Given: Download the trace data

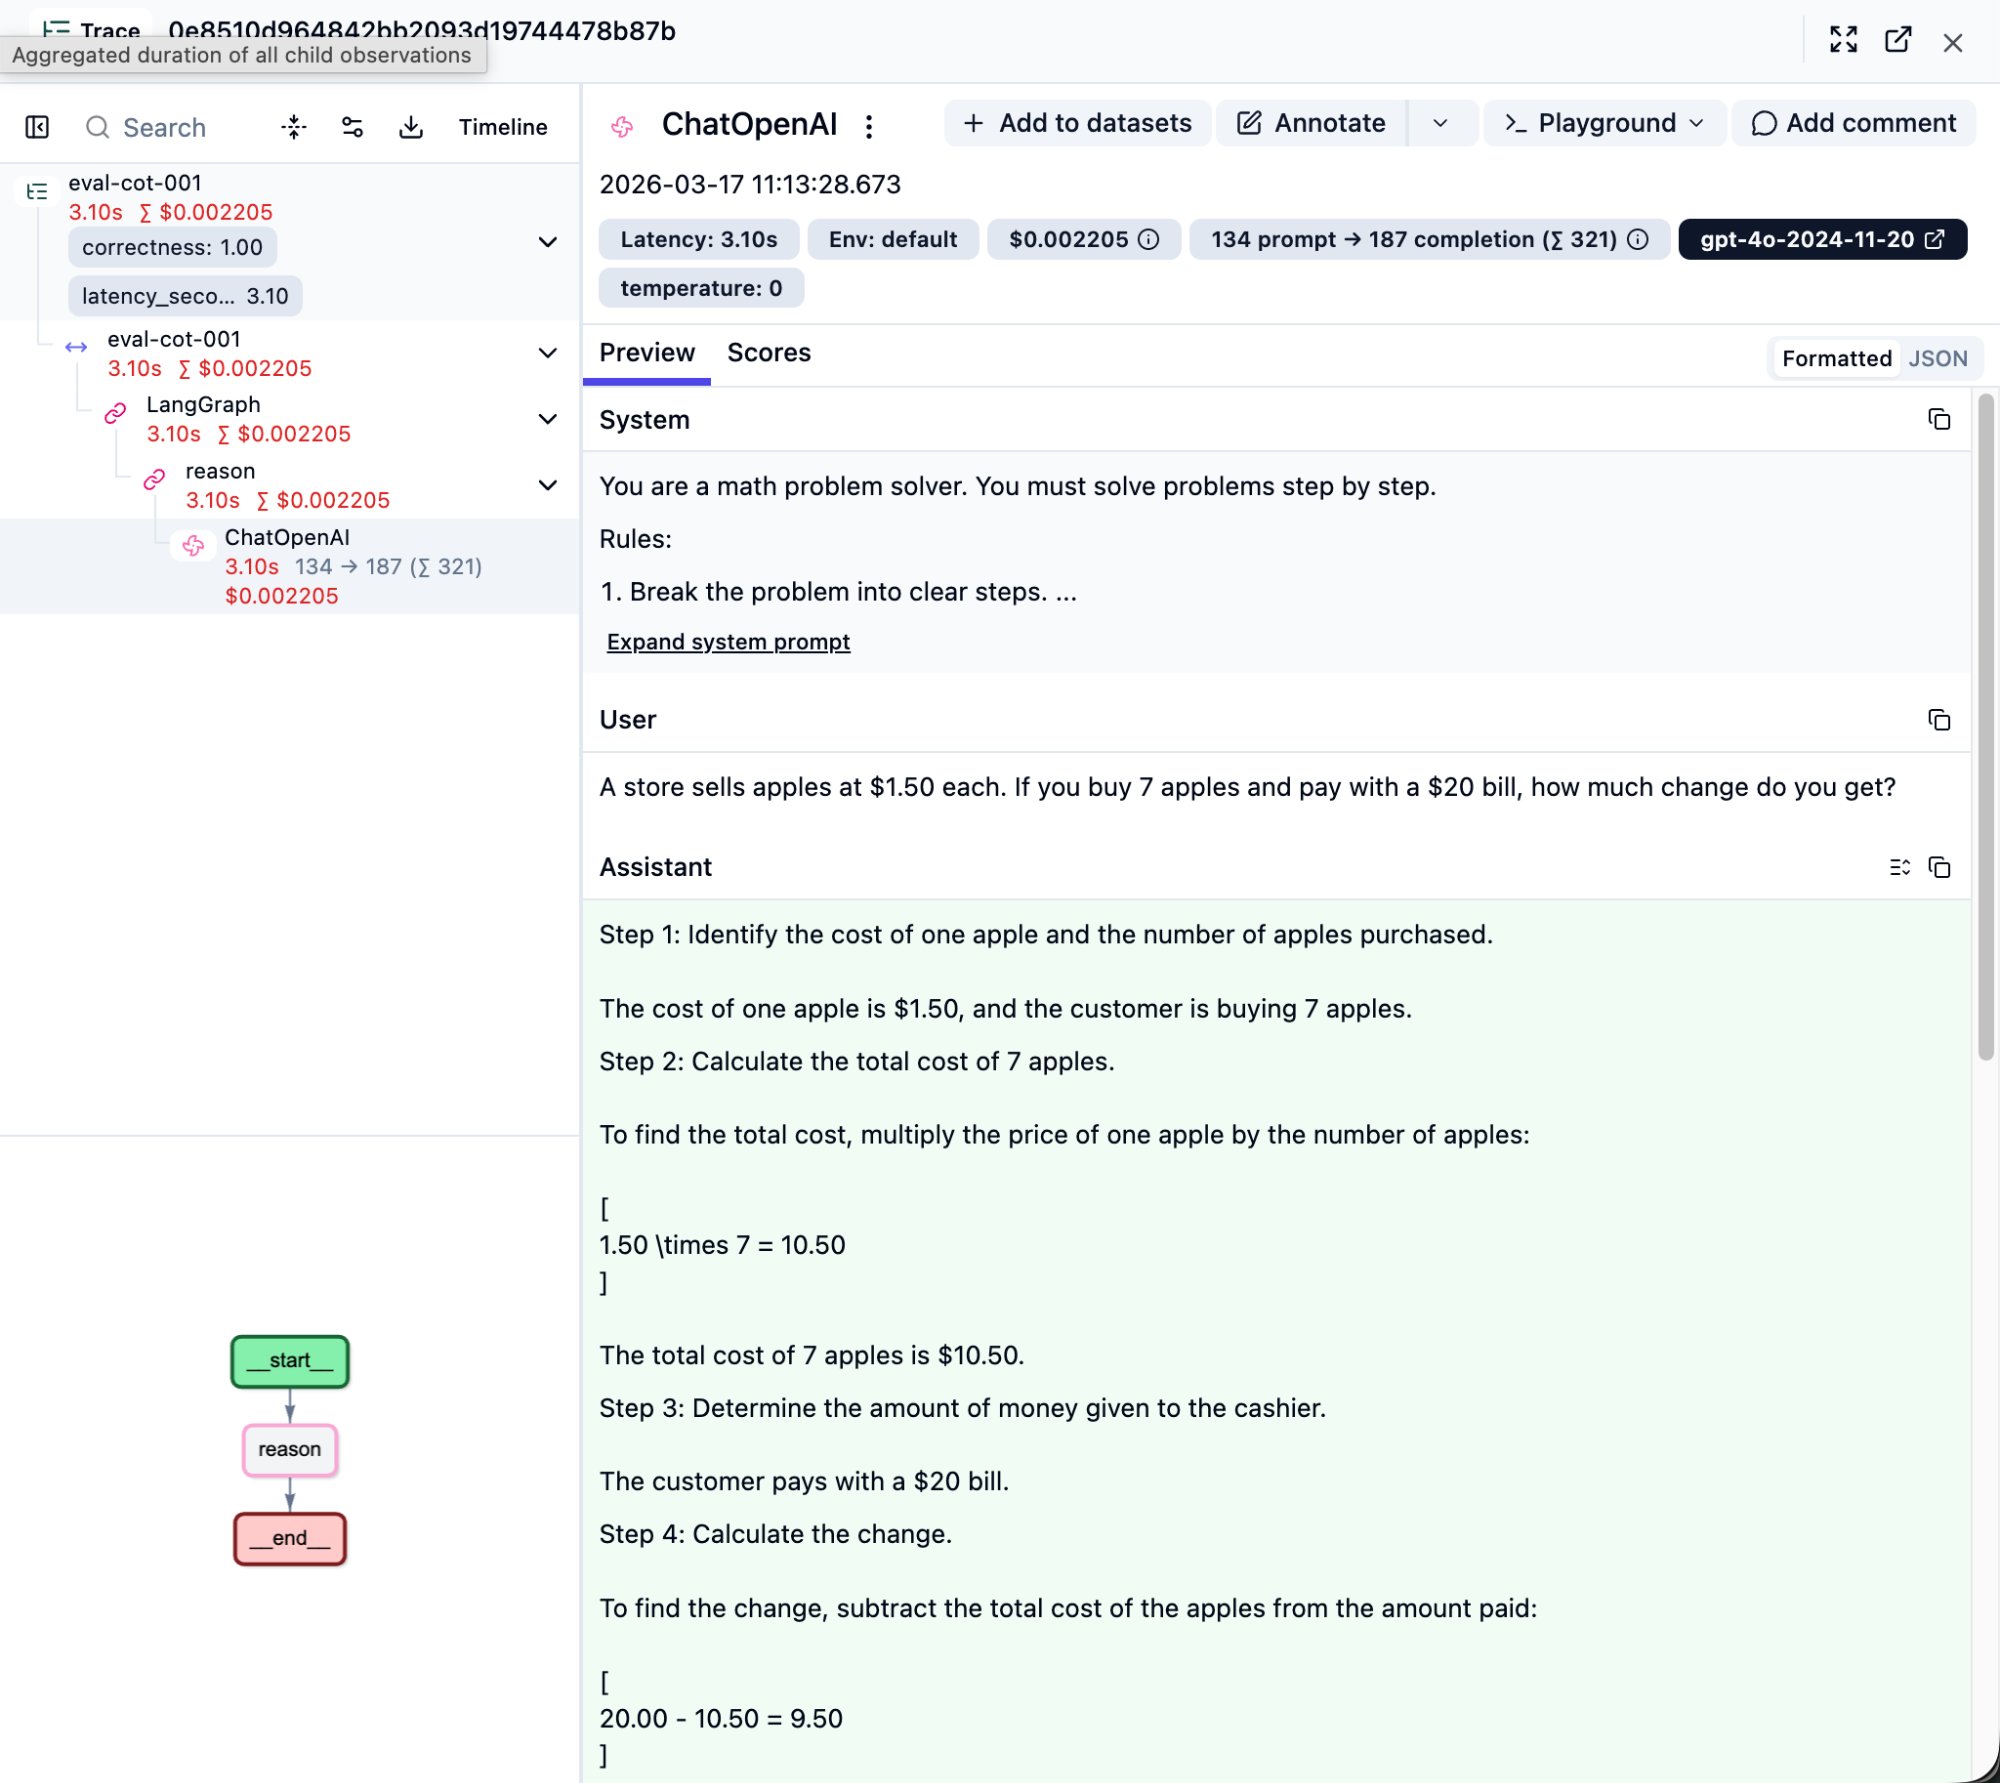Looking at the screenshot, I should click(411, 127).
